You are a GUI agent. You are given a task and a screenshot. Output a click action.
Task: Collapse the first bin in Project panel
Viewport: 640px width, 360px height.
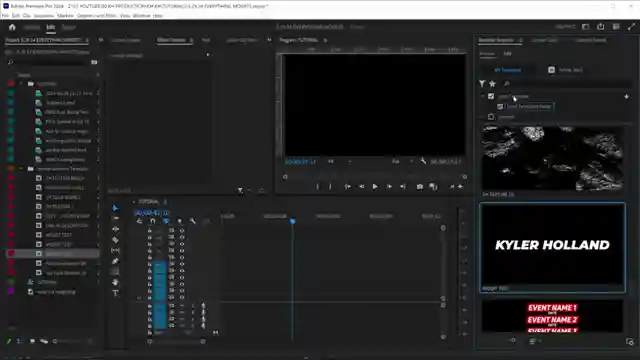click(x=21, y=84)
